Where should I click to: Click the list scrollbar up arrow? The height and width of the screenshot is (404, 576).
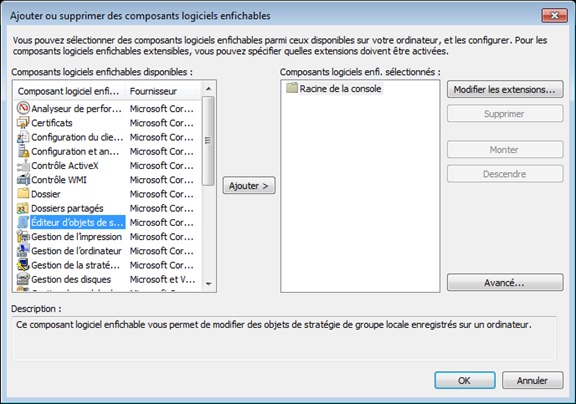[x=208, y=89]
